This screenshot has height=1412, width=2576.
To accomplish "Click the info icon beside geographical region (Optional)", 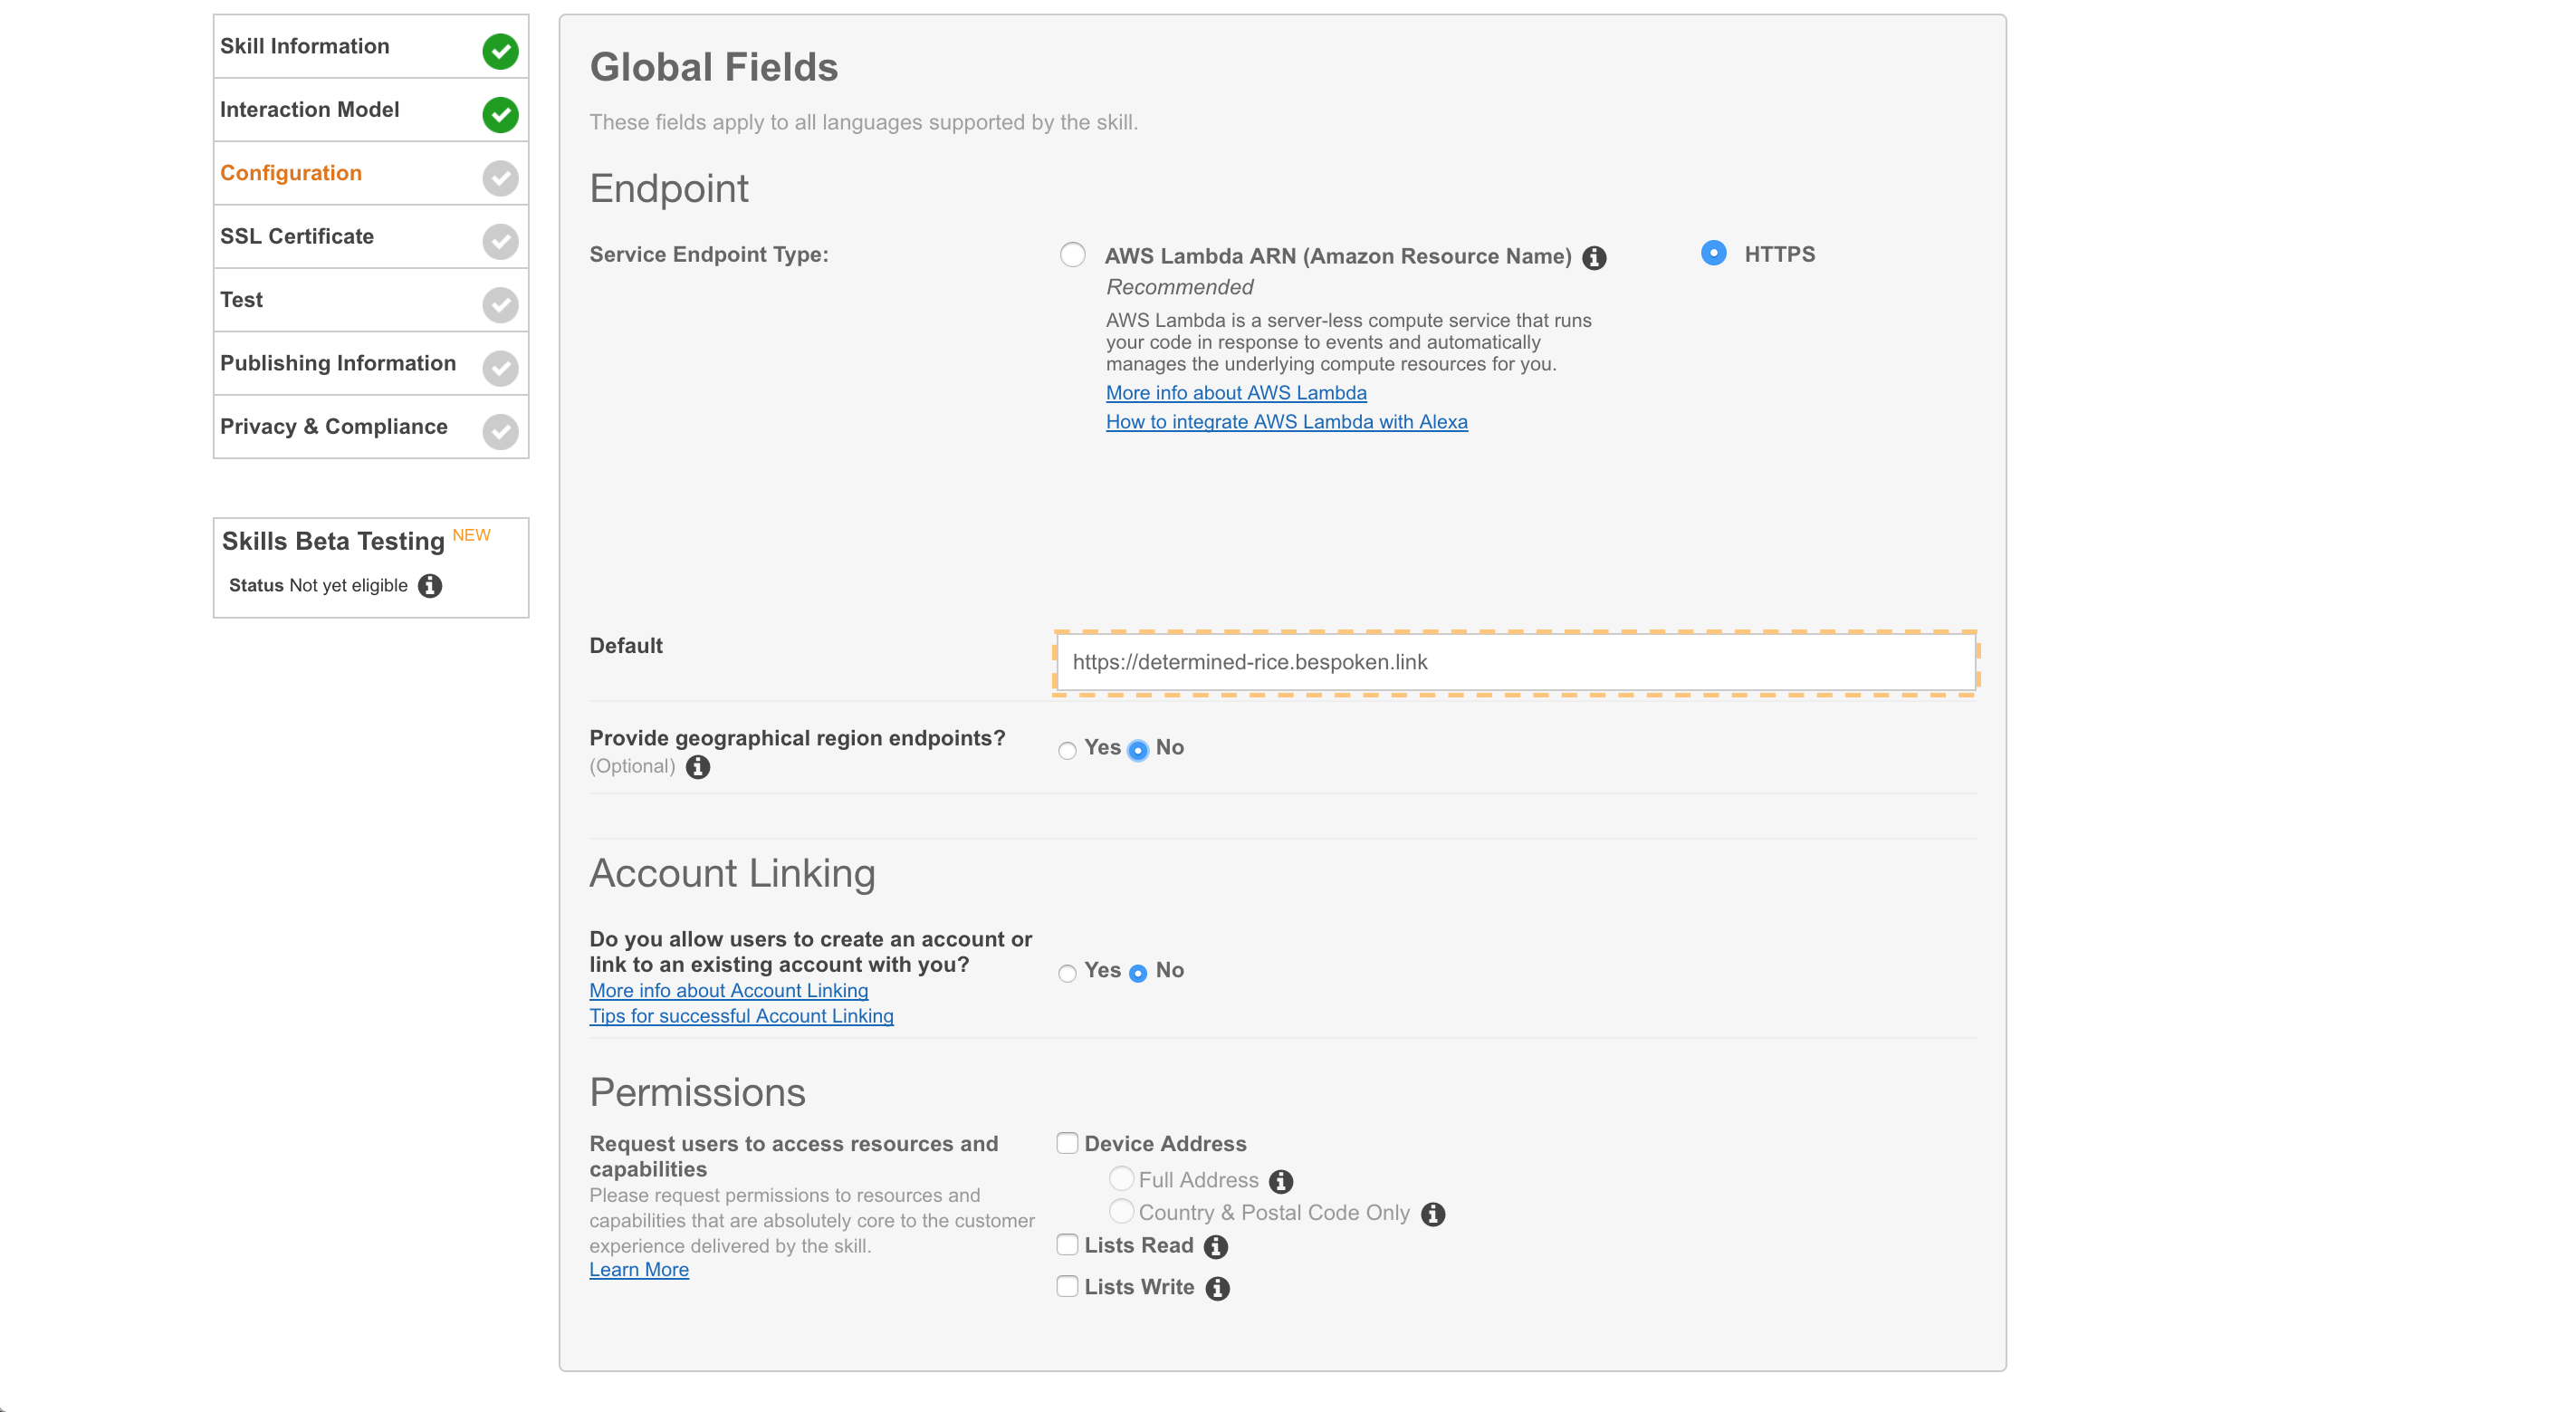I will pos(698,767).
